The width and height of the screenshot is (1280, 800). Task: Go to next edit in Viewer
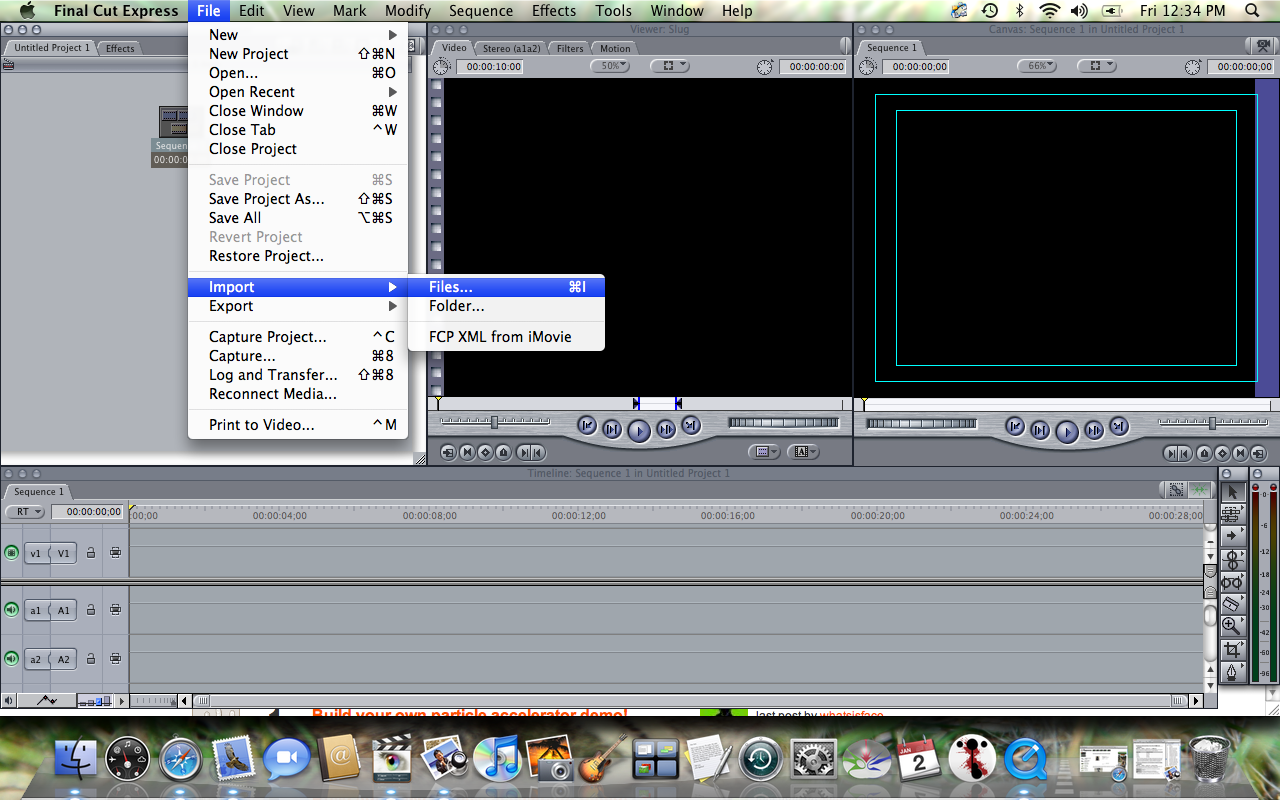(x=691, y=425)
